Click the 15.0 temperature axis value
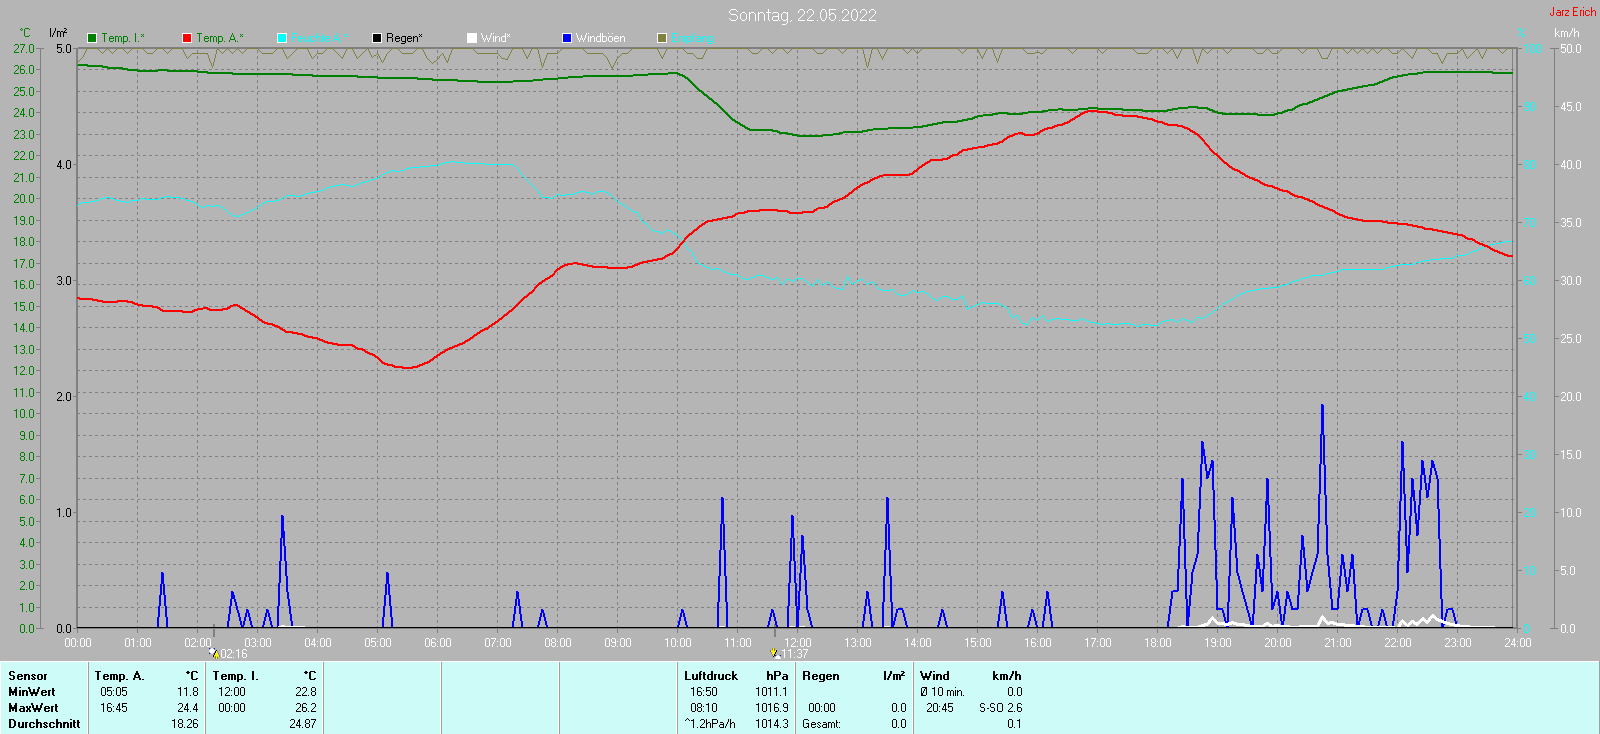The width and height of the screenshot is (1600, 734). [24, 306]
